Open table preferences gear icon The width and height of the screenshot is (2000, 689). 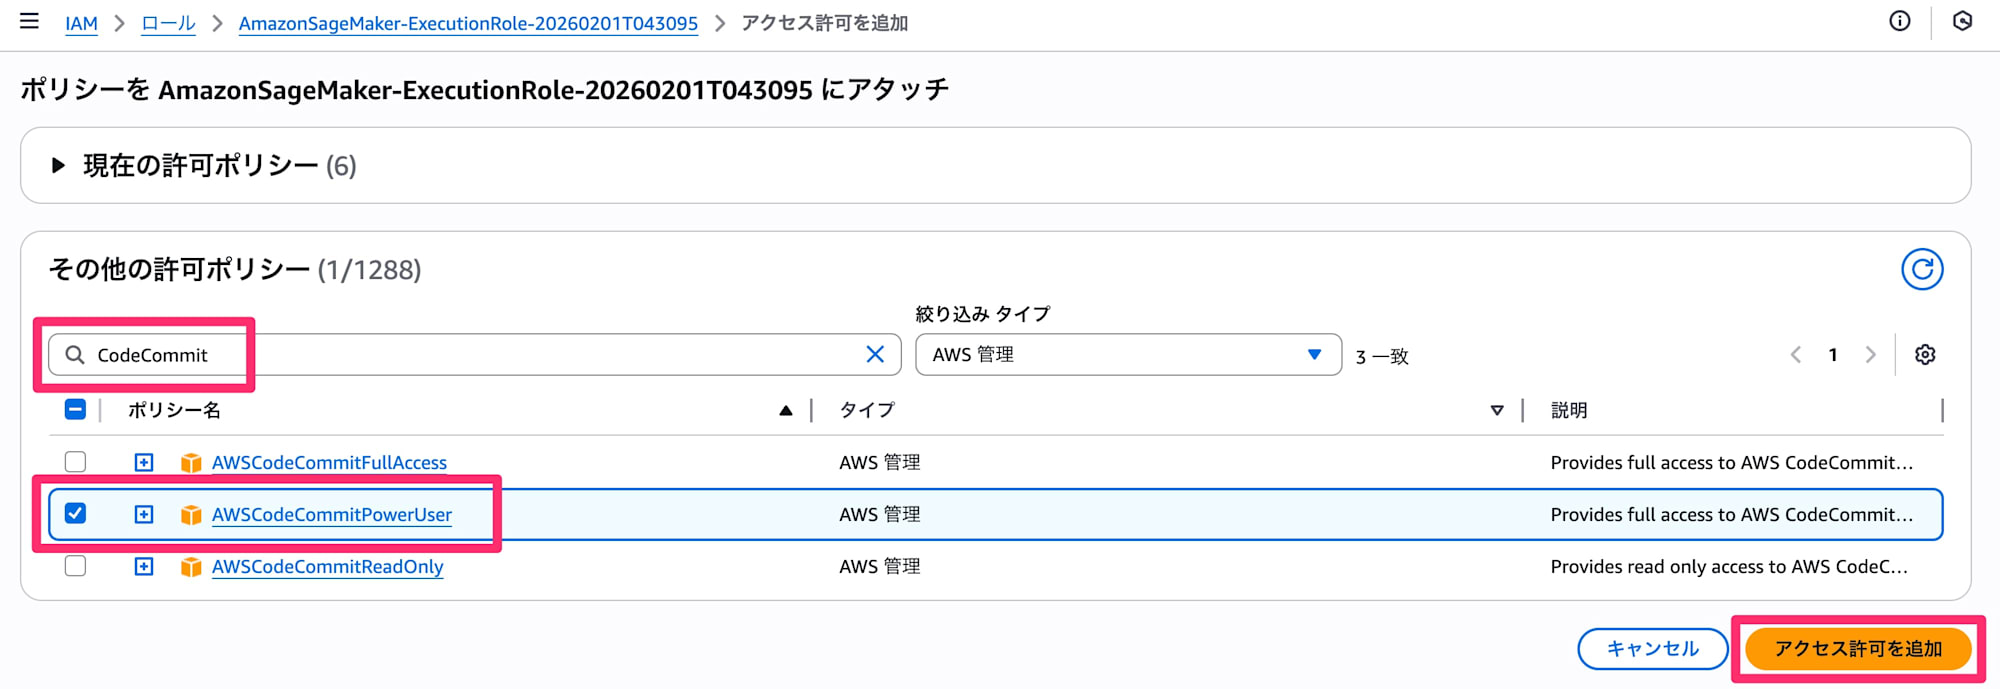click(x=1925, y=354)
